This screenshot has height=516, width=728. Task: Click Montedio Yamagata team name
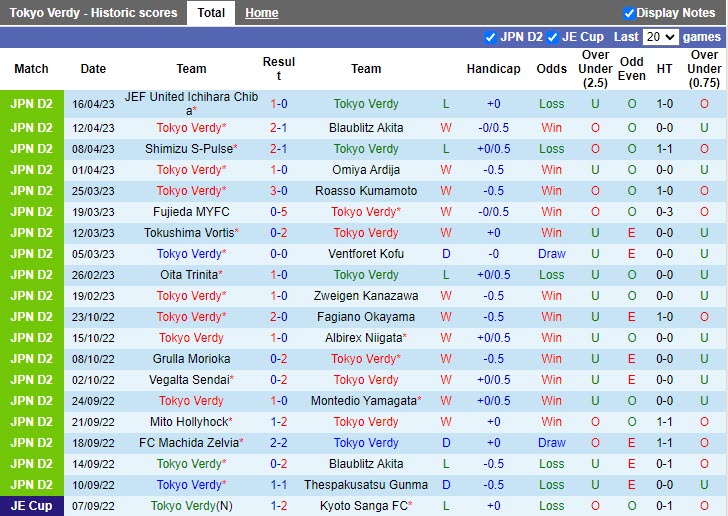(364, 400)
